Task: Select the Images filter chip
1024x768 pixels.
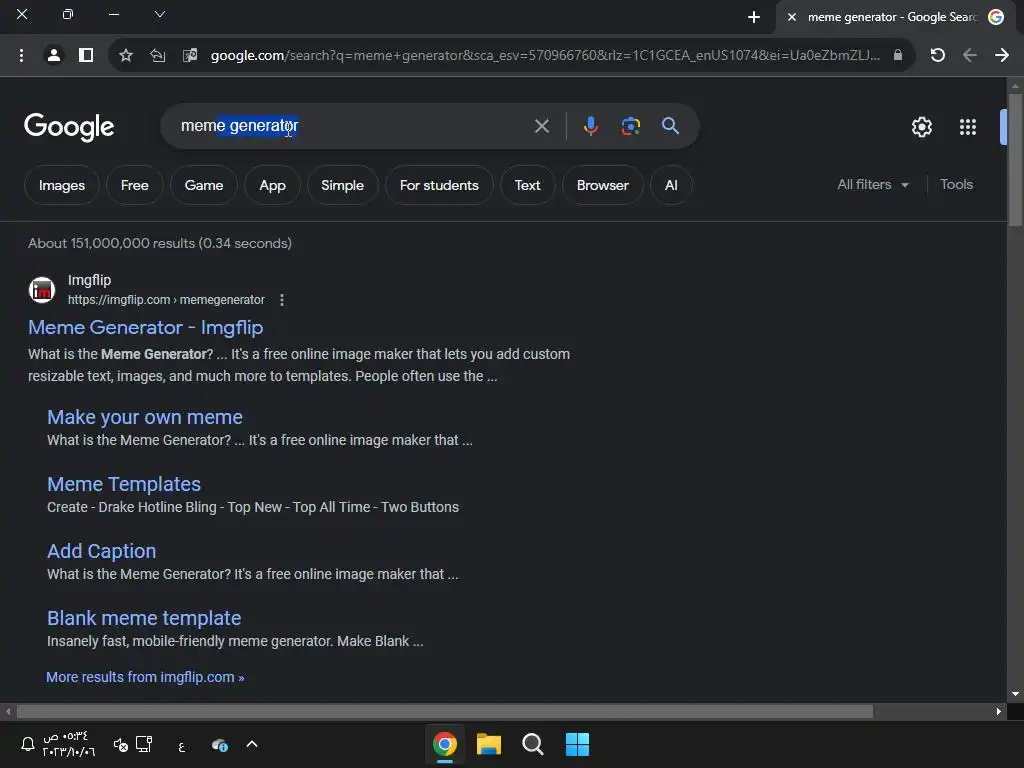Action: point(61,185)
